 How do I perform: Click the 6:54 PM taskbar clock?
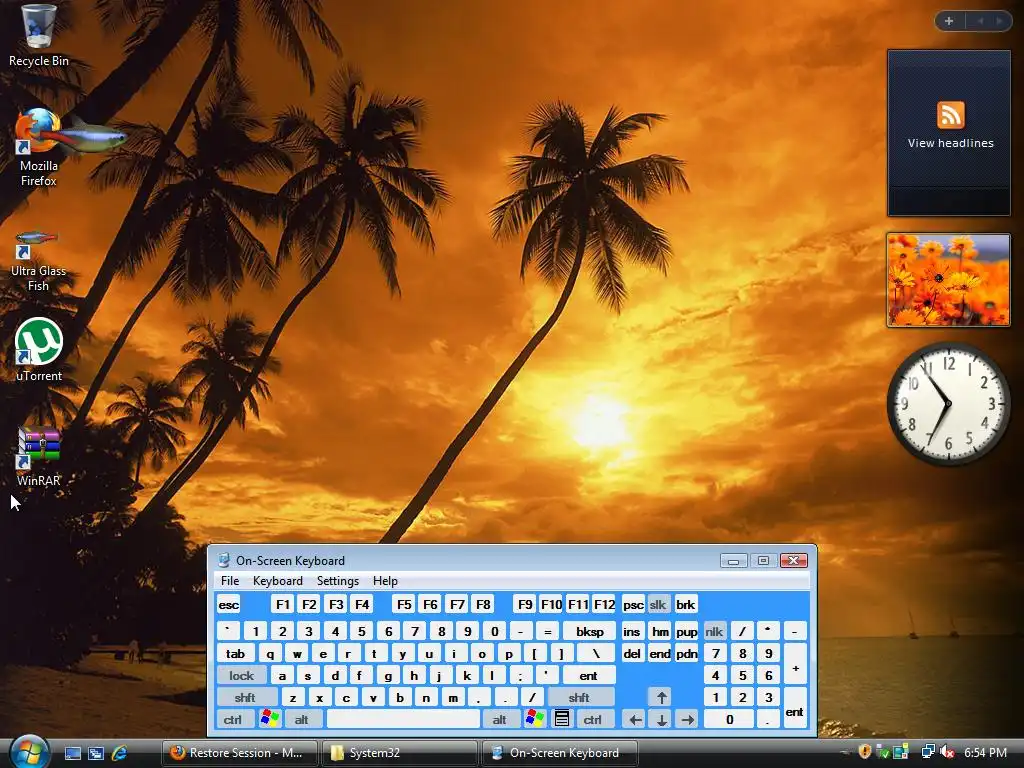[985, 752]
